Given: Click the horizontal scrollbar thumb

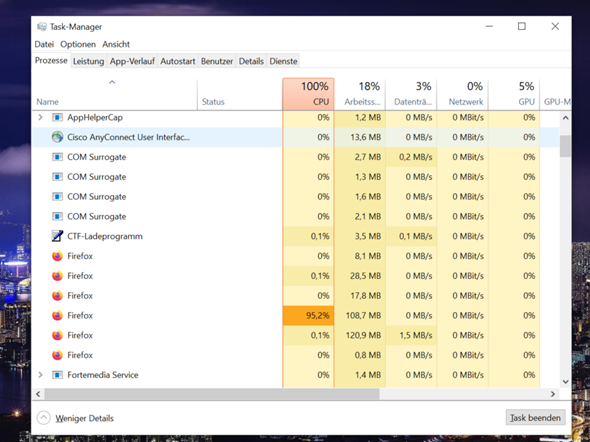Looking at the screenshot, I should point(212,394).
